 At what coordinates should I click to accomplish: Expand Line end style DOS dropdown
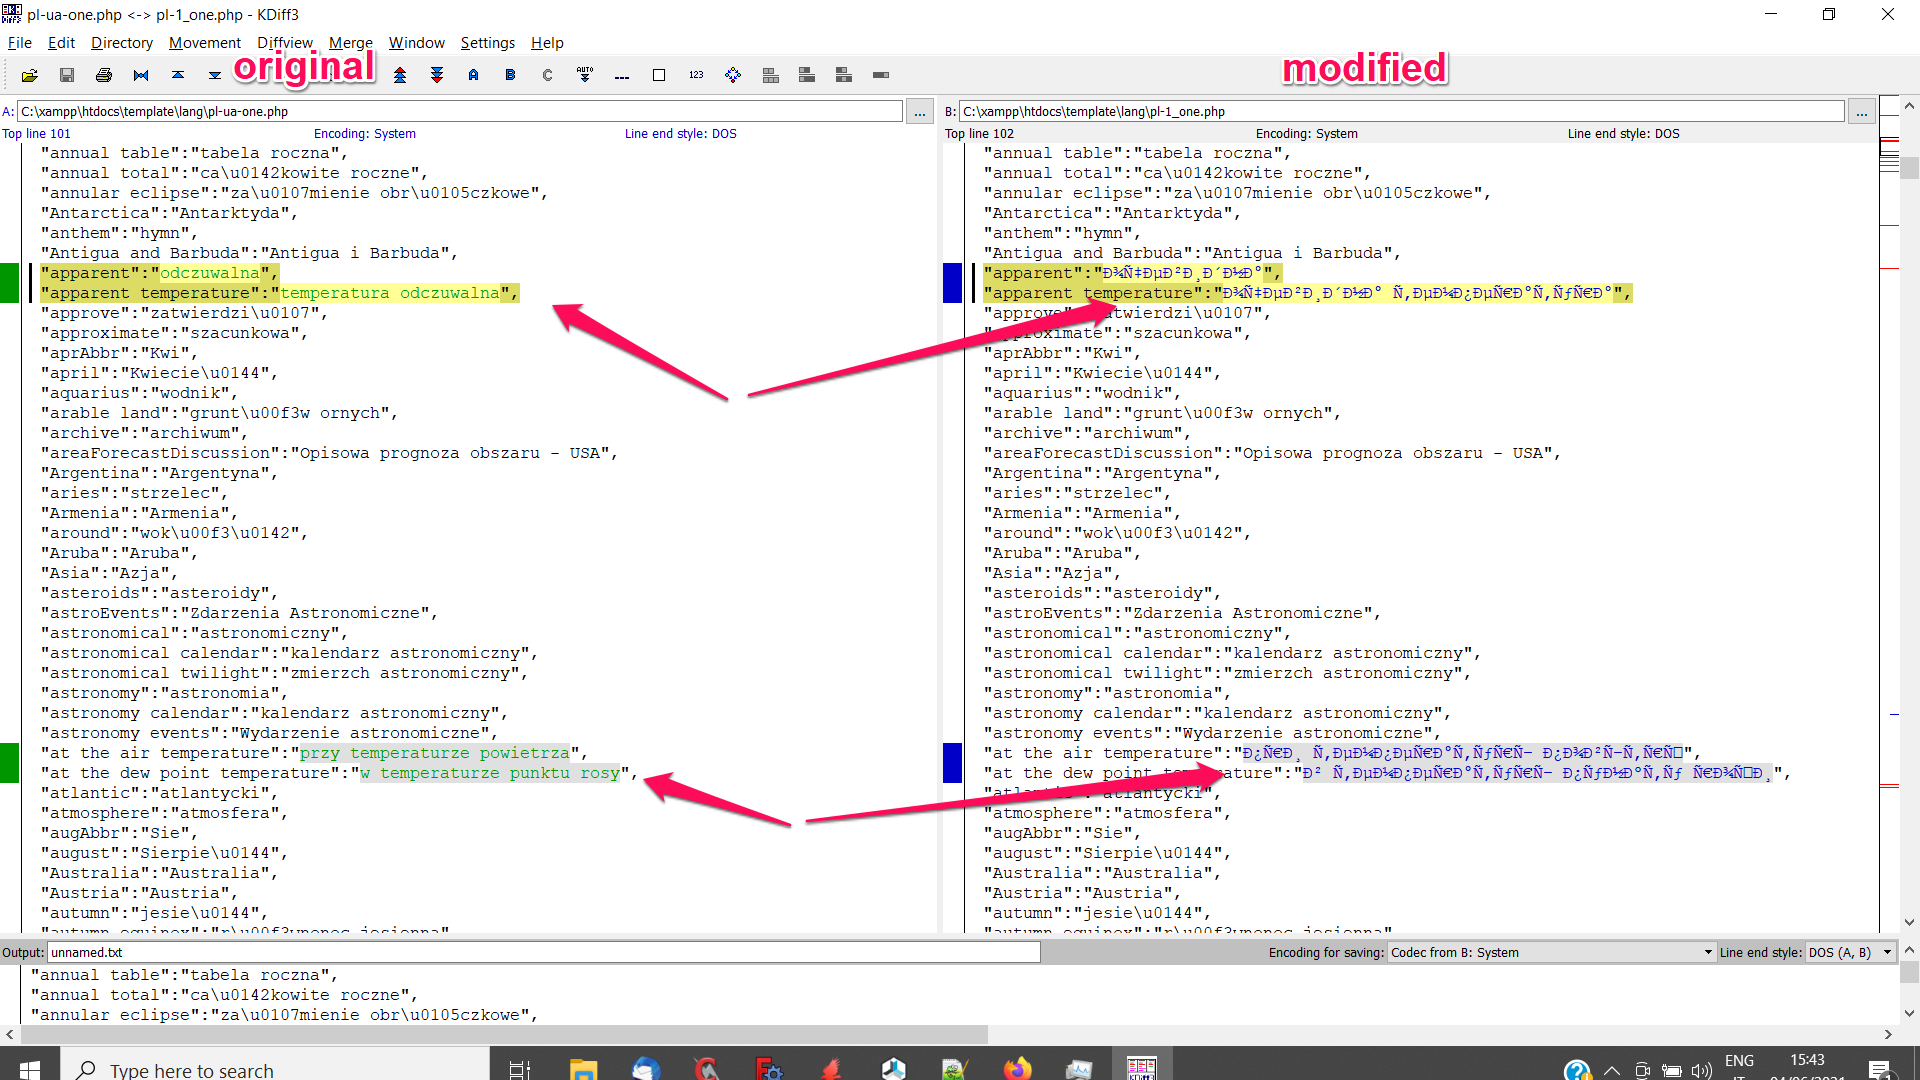[x=1850, y=952]
